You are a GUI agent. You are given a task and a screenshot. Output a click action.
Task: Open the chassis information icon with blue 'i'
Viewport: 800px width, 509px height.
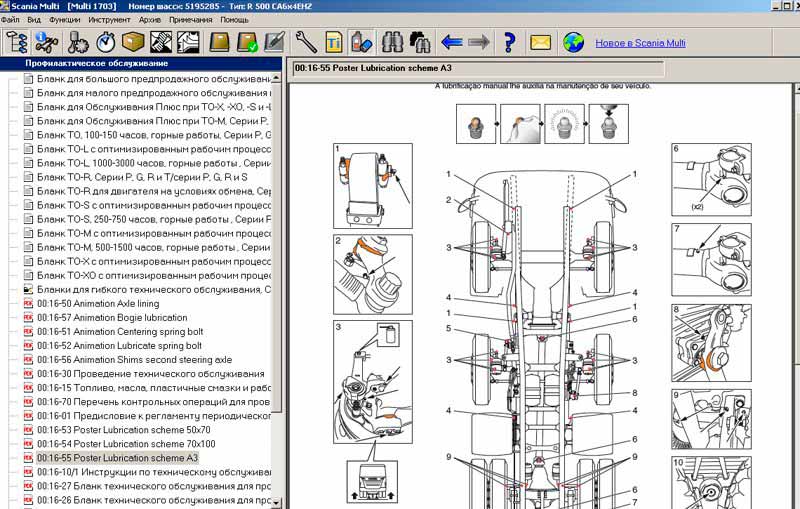46,42
